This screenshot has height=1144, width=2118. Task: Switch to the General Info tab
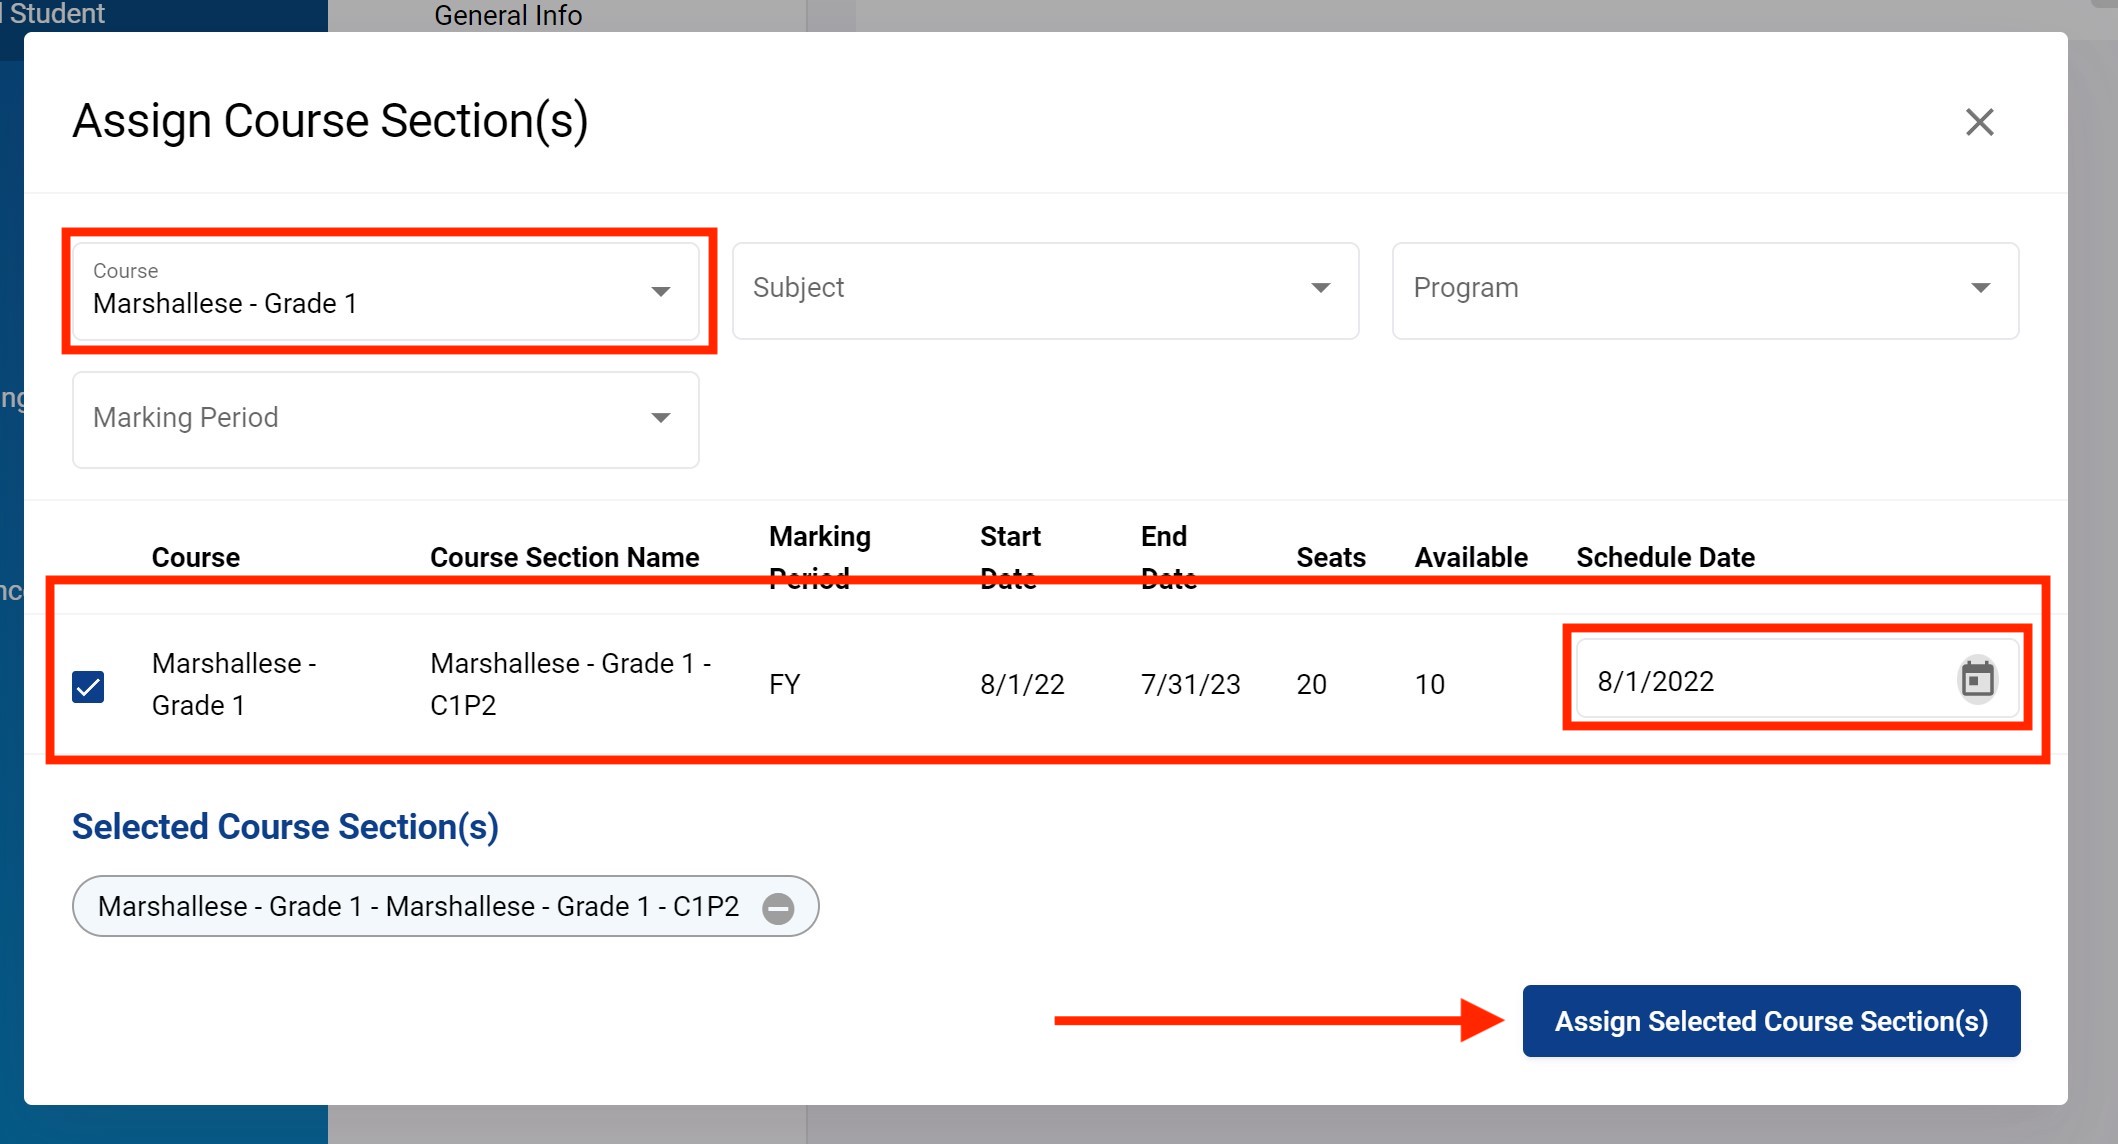(x=508, y=15)
